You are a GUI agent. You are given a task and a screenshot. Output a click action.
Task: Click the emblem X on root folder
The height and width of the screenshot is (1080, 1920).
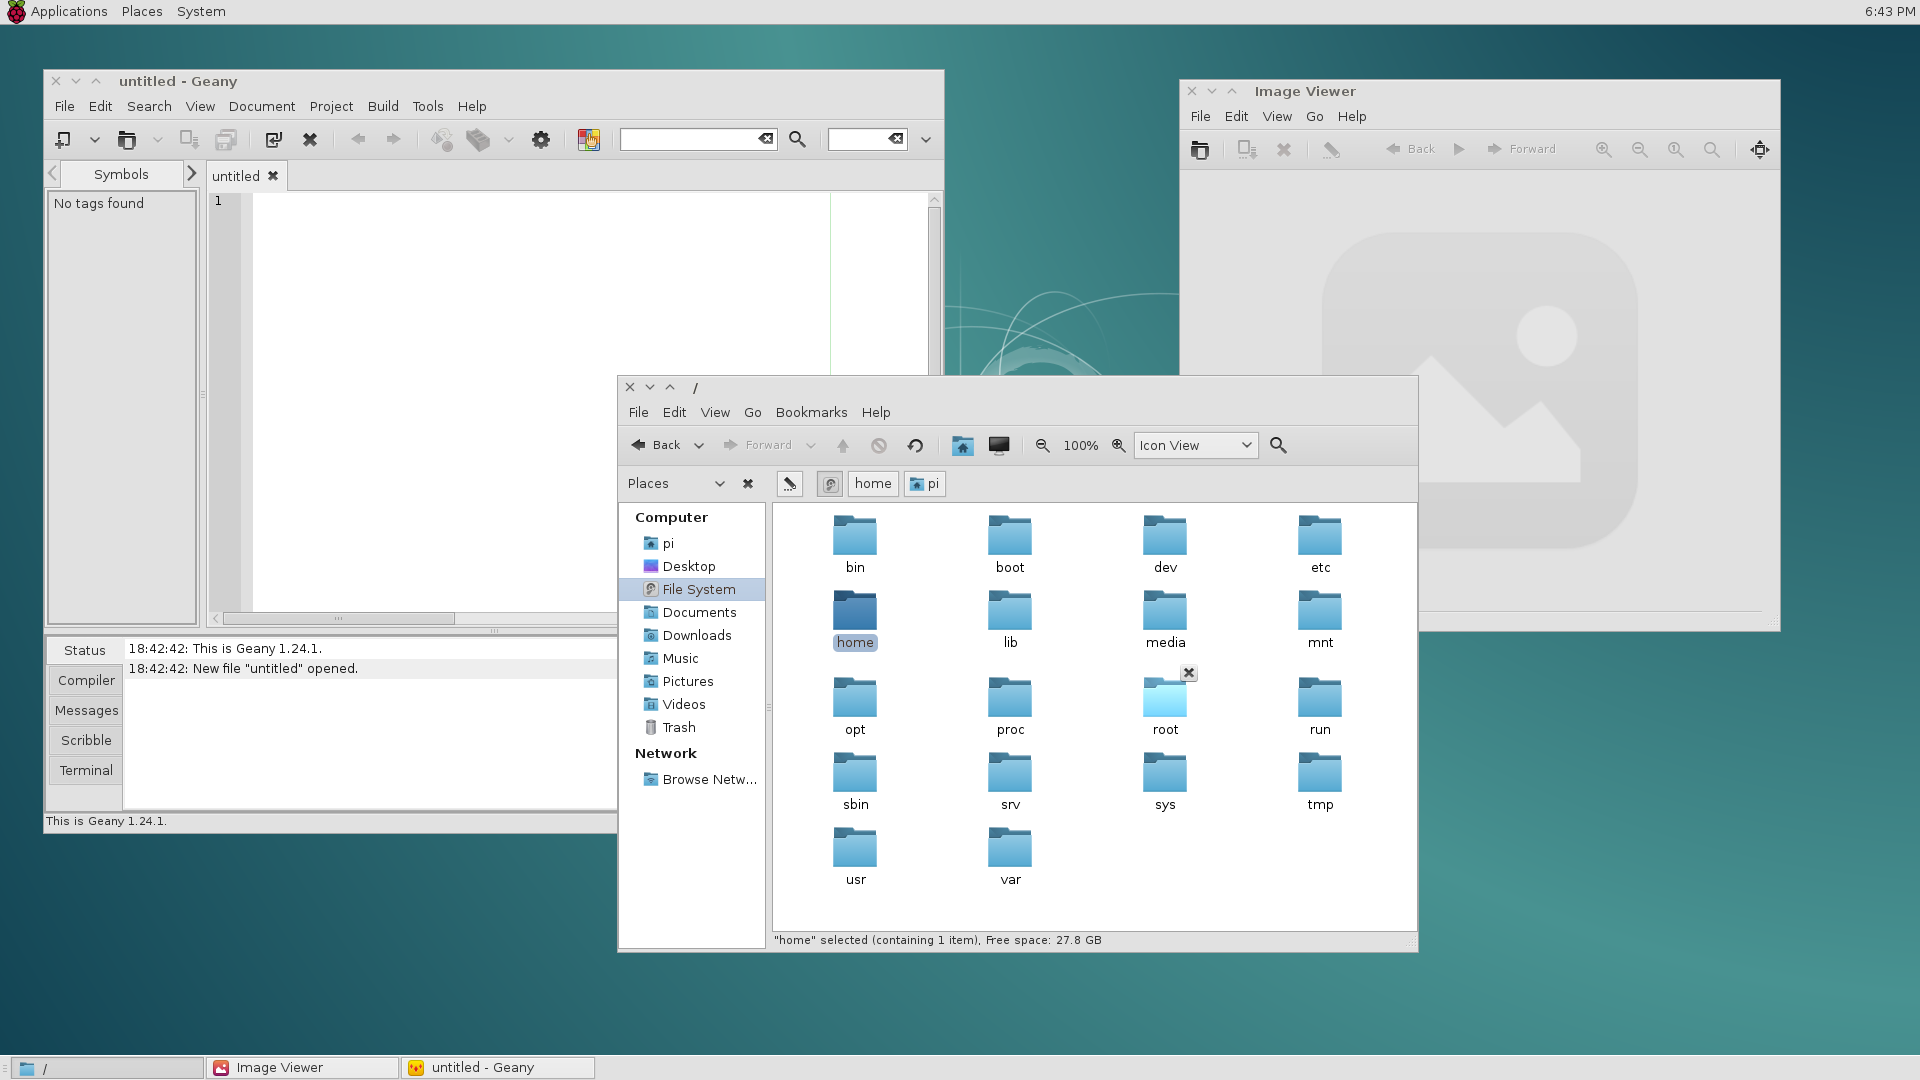1189,673
